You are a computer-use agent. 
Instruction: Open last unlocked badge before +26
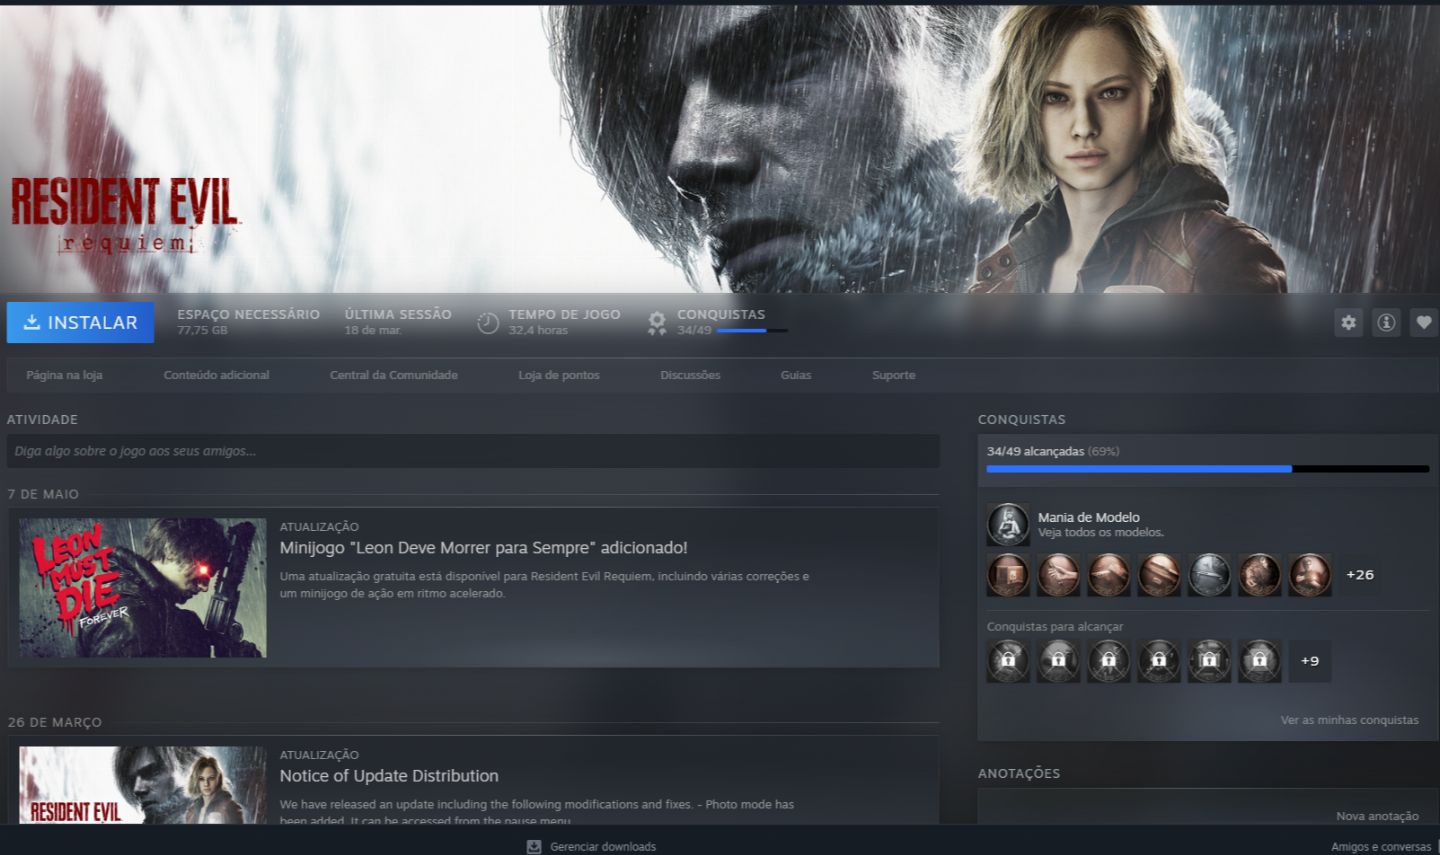(x=1310, y=575)
